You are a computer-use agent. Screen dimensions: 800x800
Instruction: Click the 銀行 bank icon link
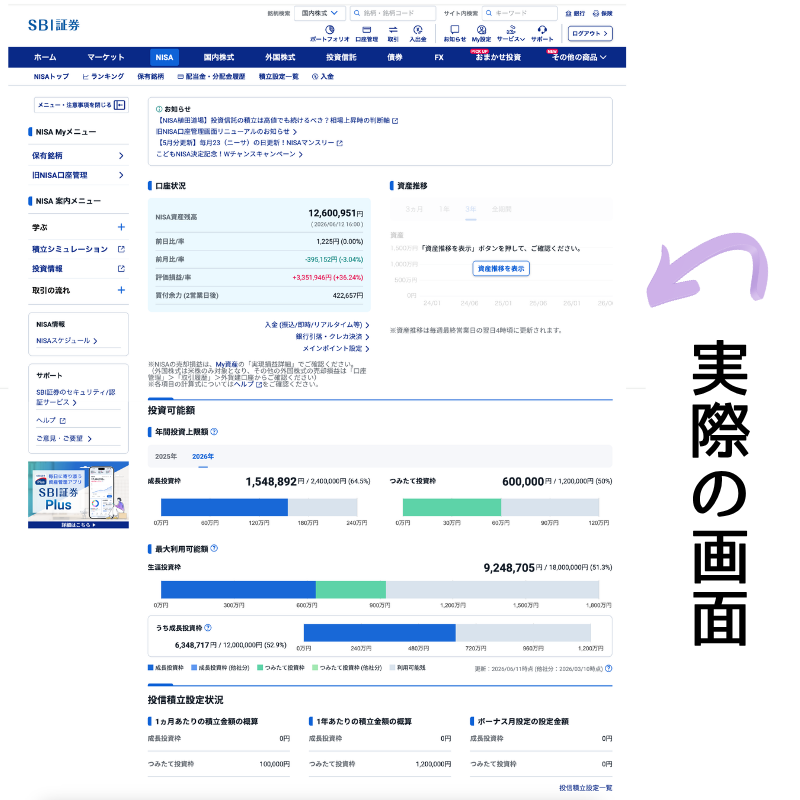(x=575, y=13)
